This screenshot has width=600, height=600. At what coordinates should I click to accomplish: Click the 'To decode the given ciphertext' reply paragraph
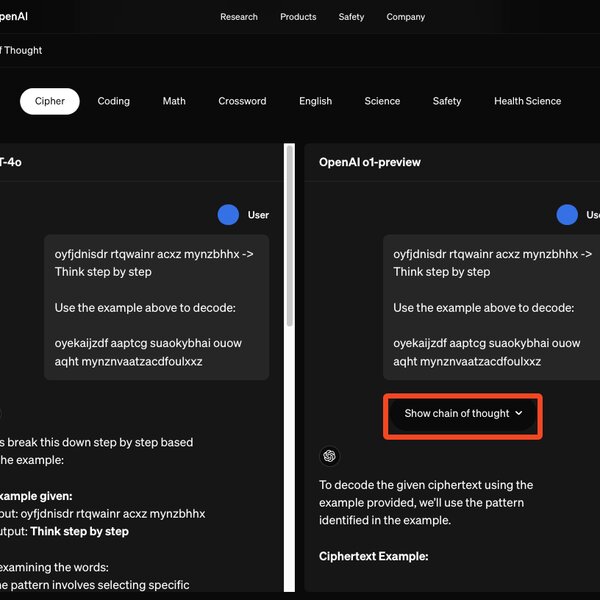(x=426, y=503)
